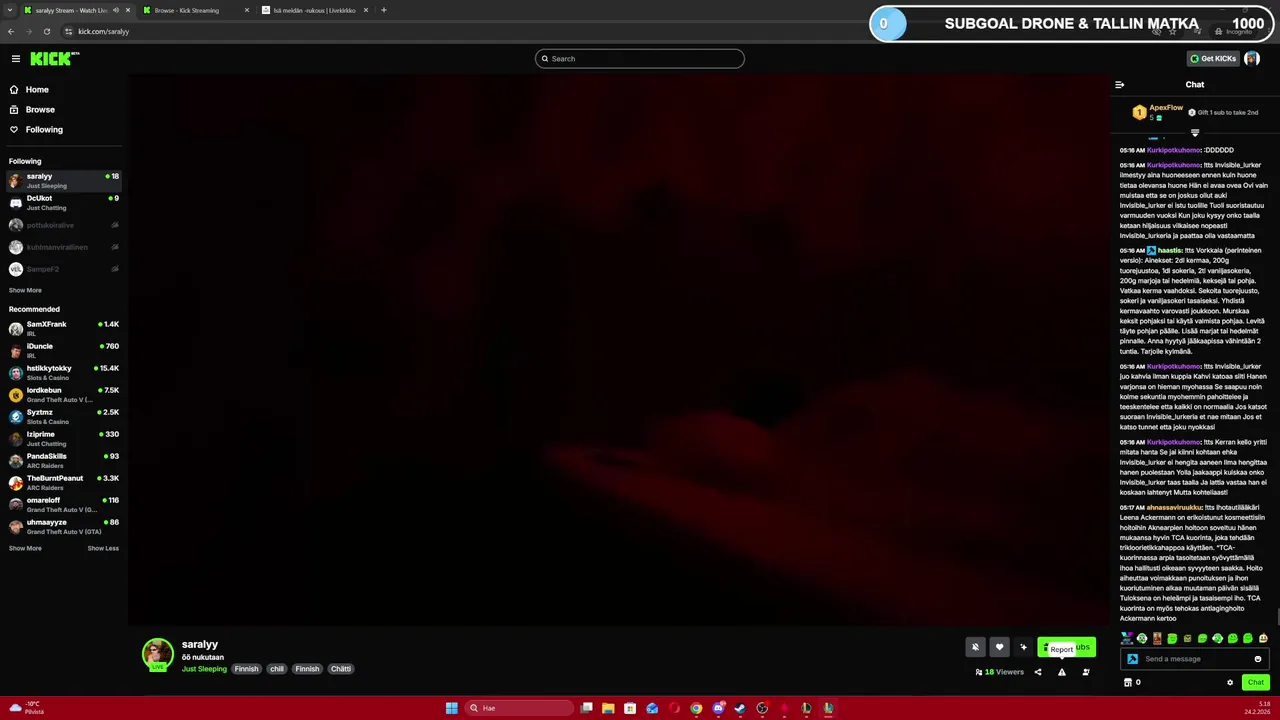Open Microsoft Store from taskbar

click(630, 708)
